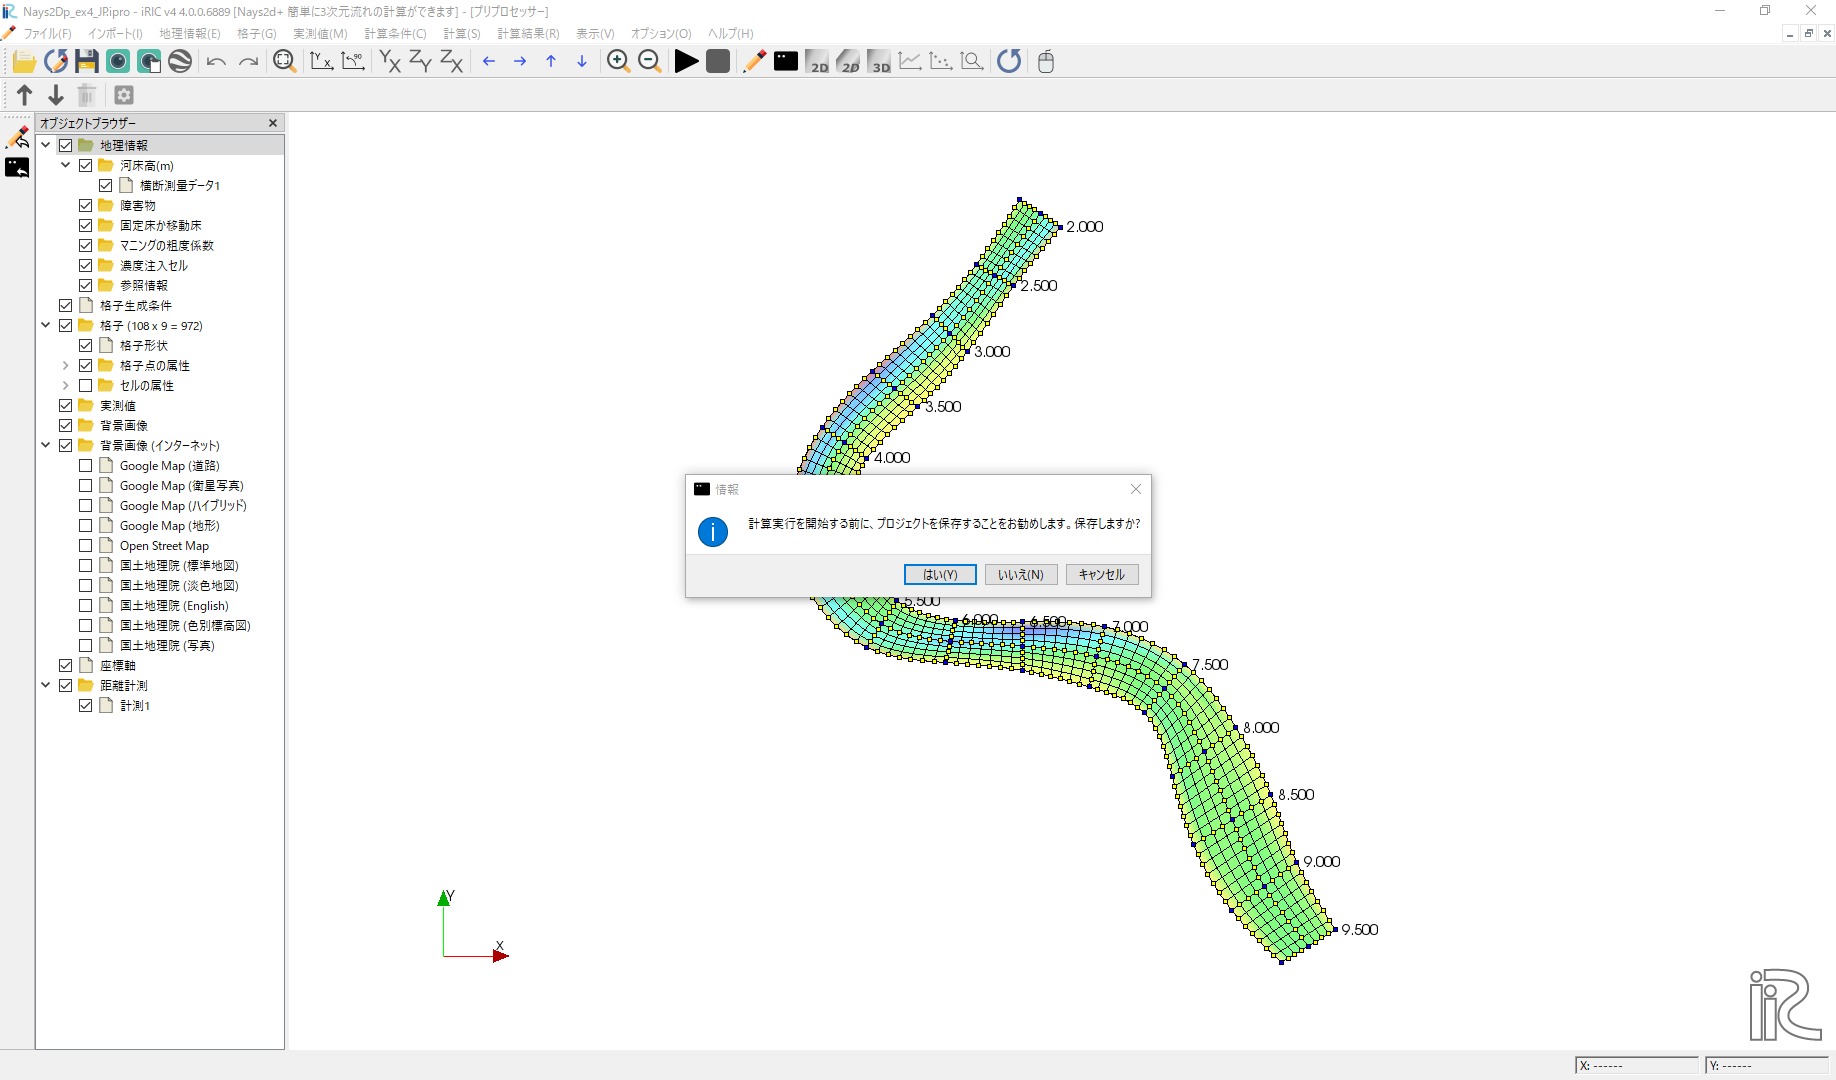Image resolution: width=1836 pixels, height=1080 pixels.
Task: Save the project with the floppy disk icon
Action: (x=87, y=62)
